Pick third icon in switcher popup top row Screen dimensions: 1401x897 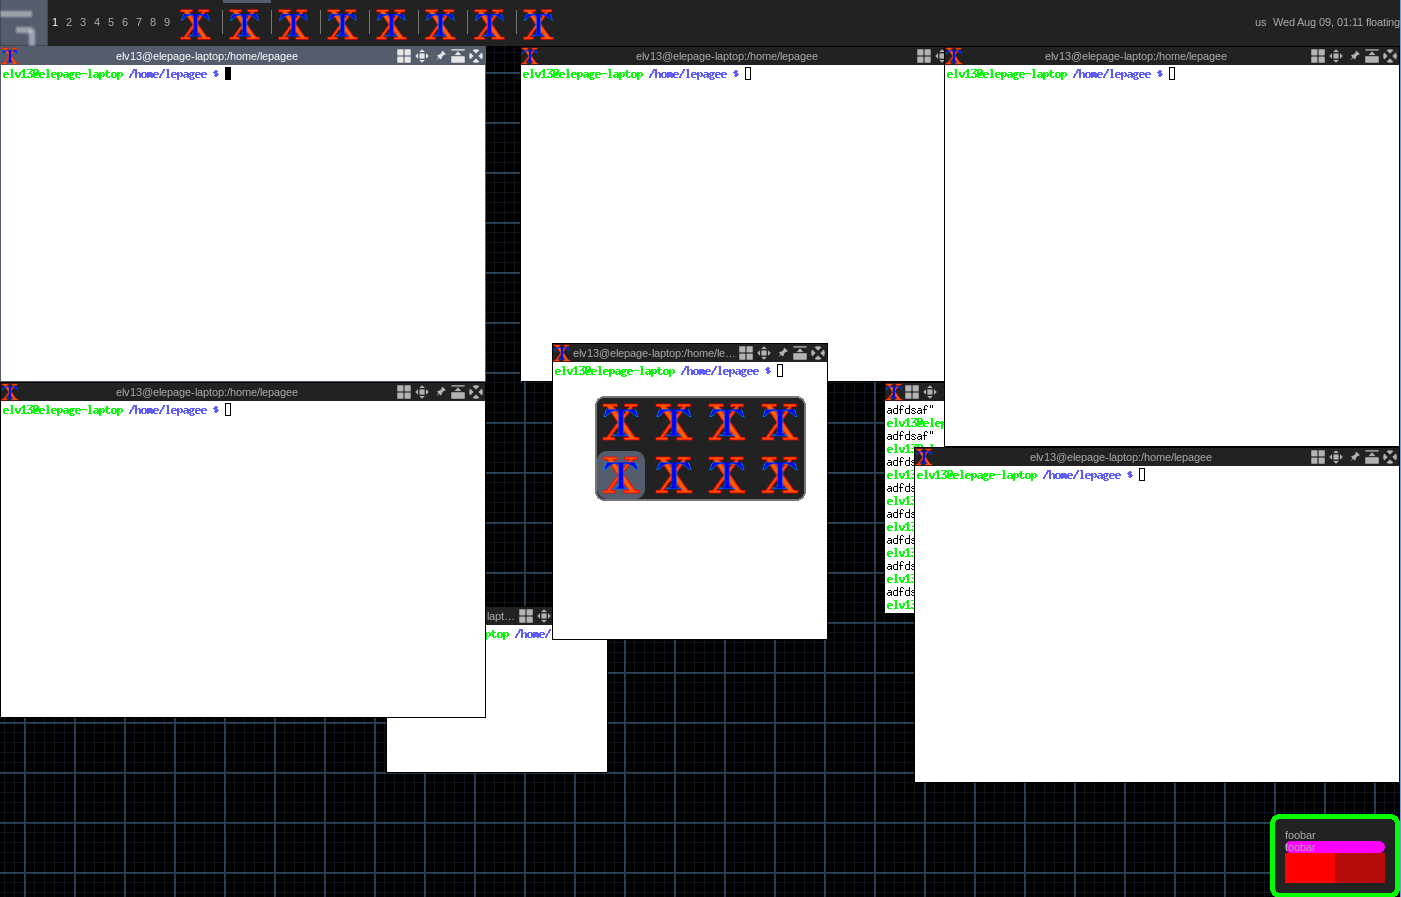pyautogui.click(x=727, y=422)
